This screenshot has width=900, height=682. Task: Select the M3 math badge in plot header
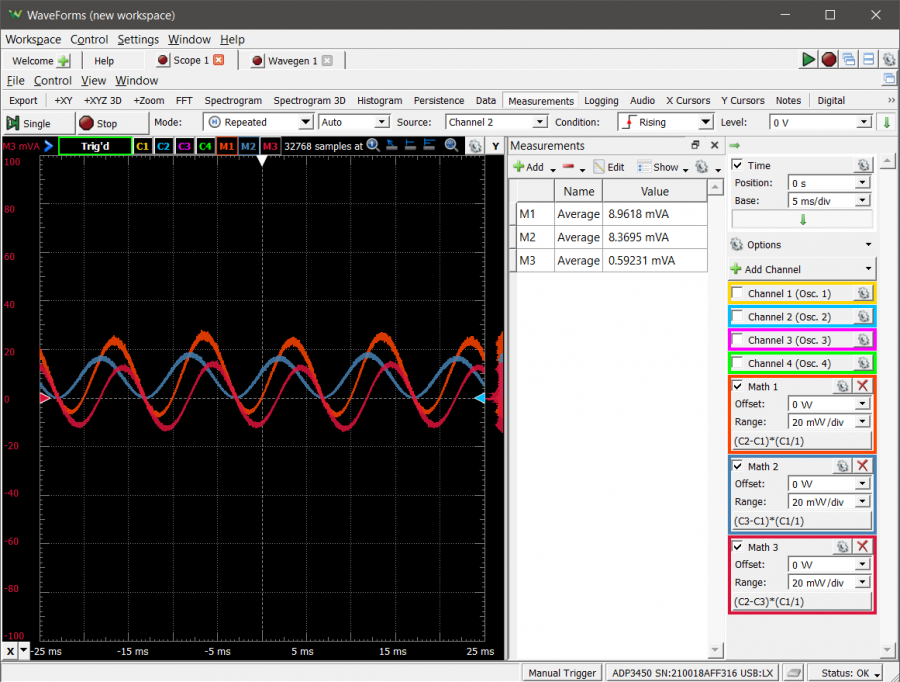(x=270, y=146)
